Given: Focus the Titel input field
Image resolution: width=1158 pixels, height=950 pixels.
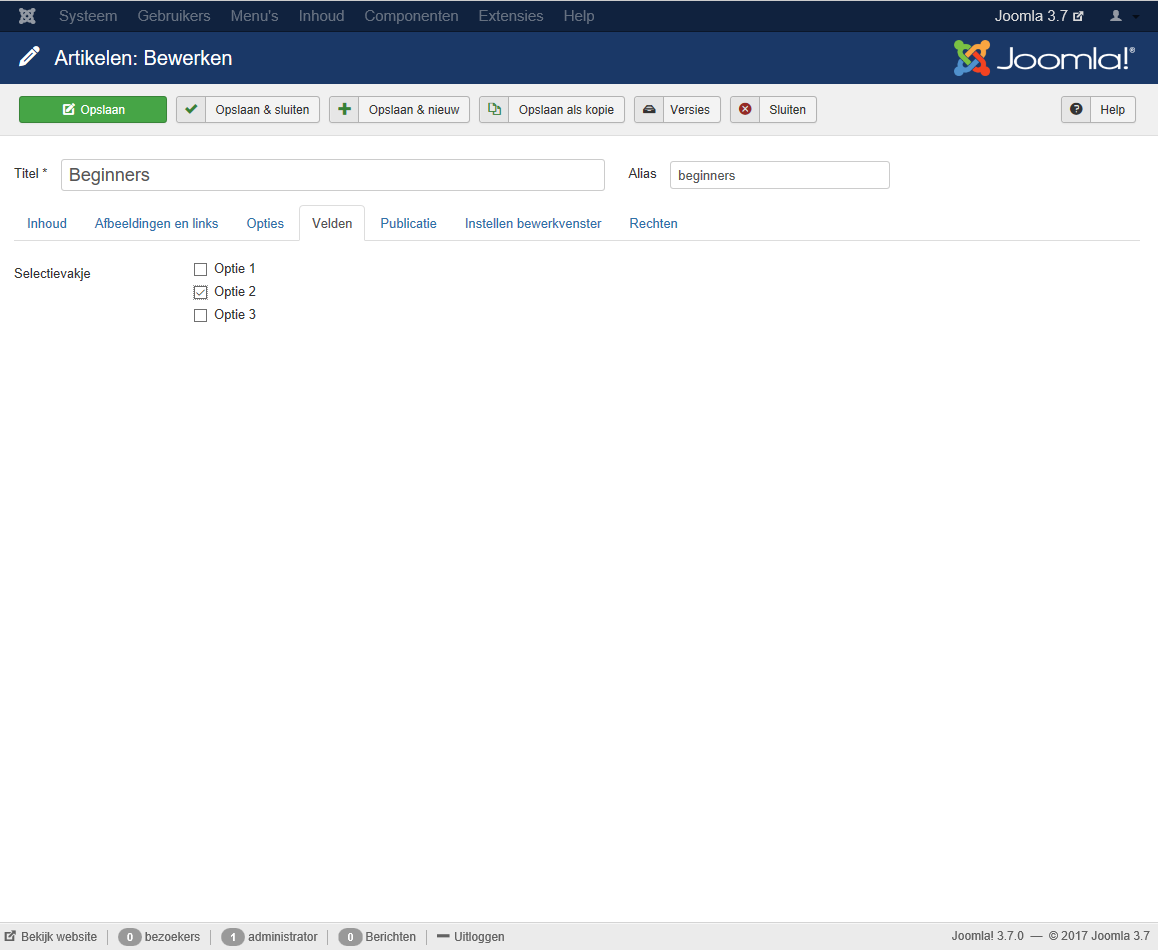Looking at the screenshot, I should coord(333,175).
